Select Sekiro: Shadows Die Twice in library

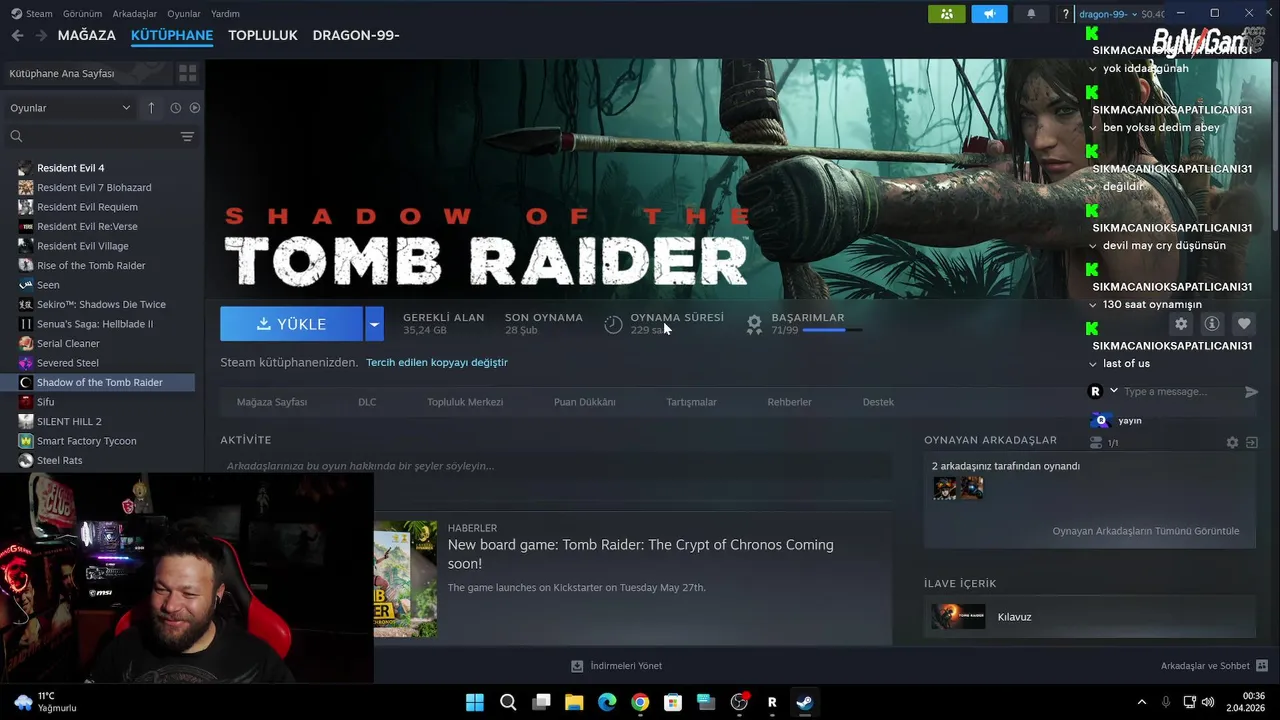[x=101, y=304]
